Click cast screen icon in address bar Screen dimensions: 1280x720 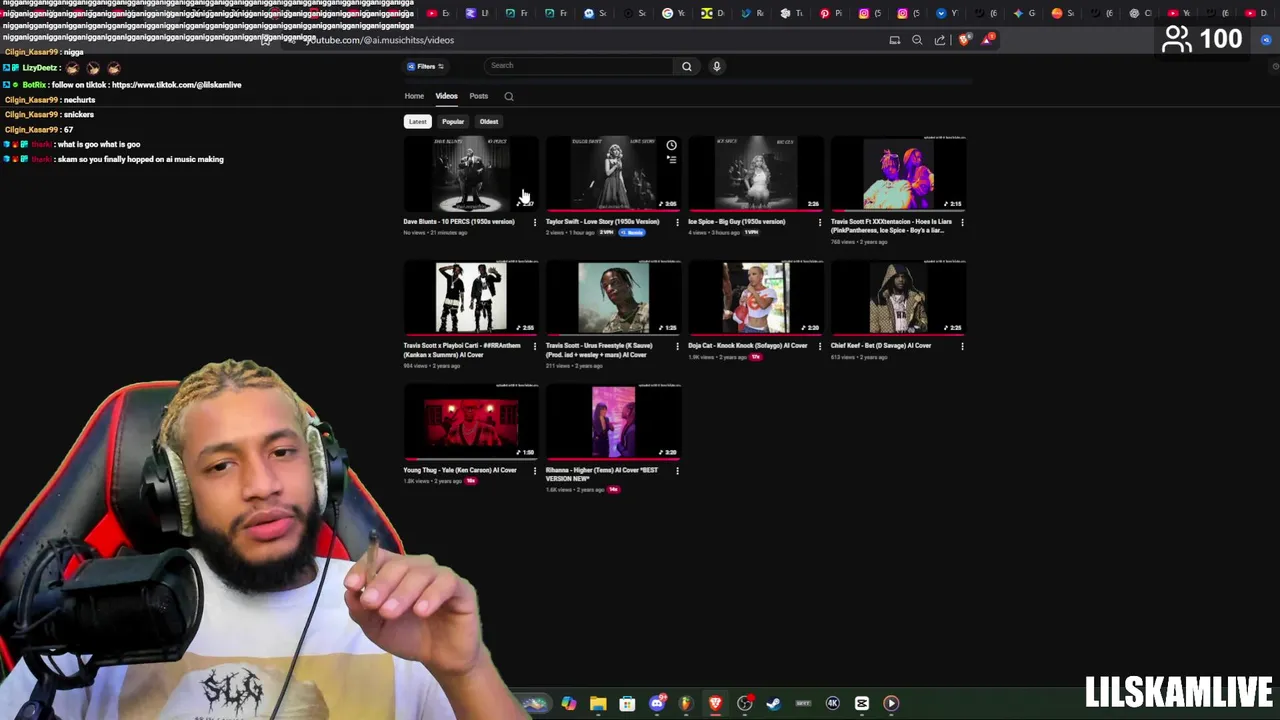click(x=895, y=40)
